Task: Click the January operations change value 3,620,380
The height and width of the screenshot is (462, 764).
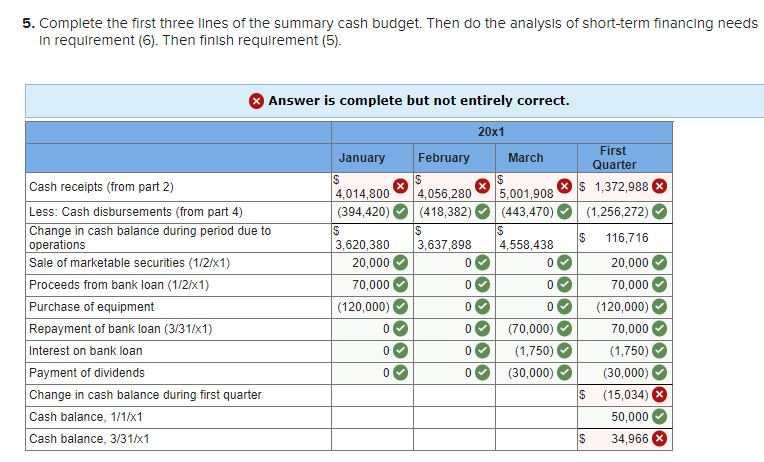Action: pyautogui.click(x=362, y=245)
